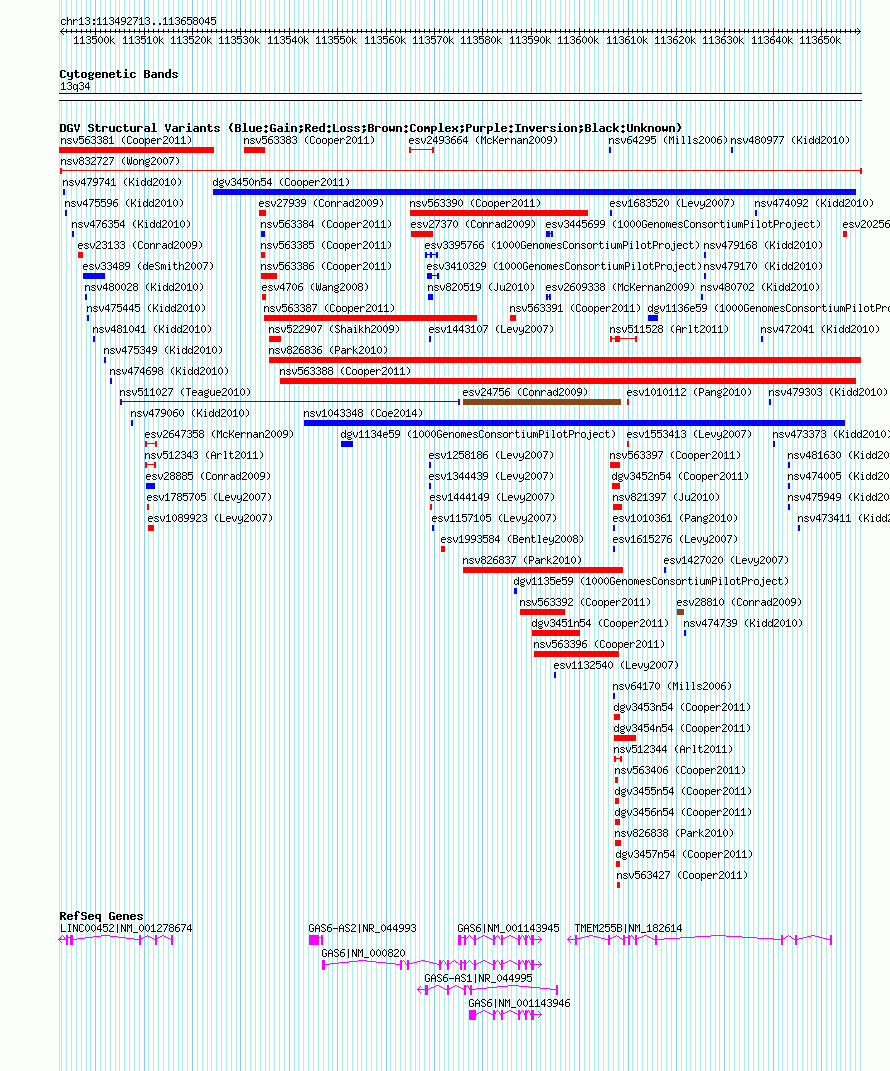Click the RefSeq Genes track title
The image size is (890, 1071).
pos(101,917)
